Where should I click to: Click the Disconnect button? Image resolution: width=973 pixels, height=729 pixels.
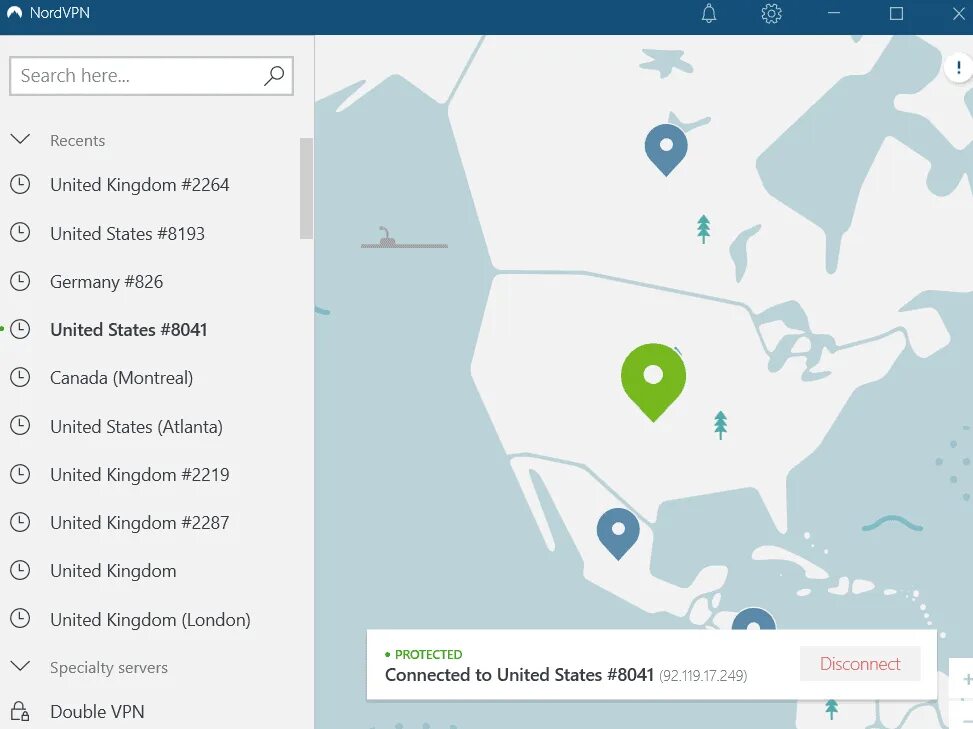(860, 664)
